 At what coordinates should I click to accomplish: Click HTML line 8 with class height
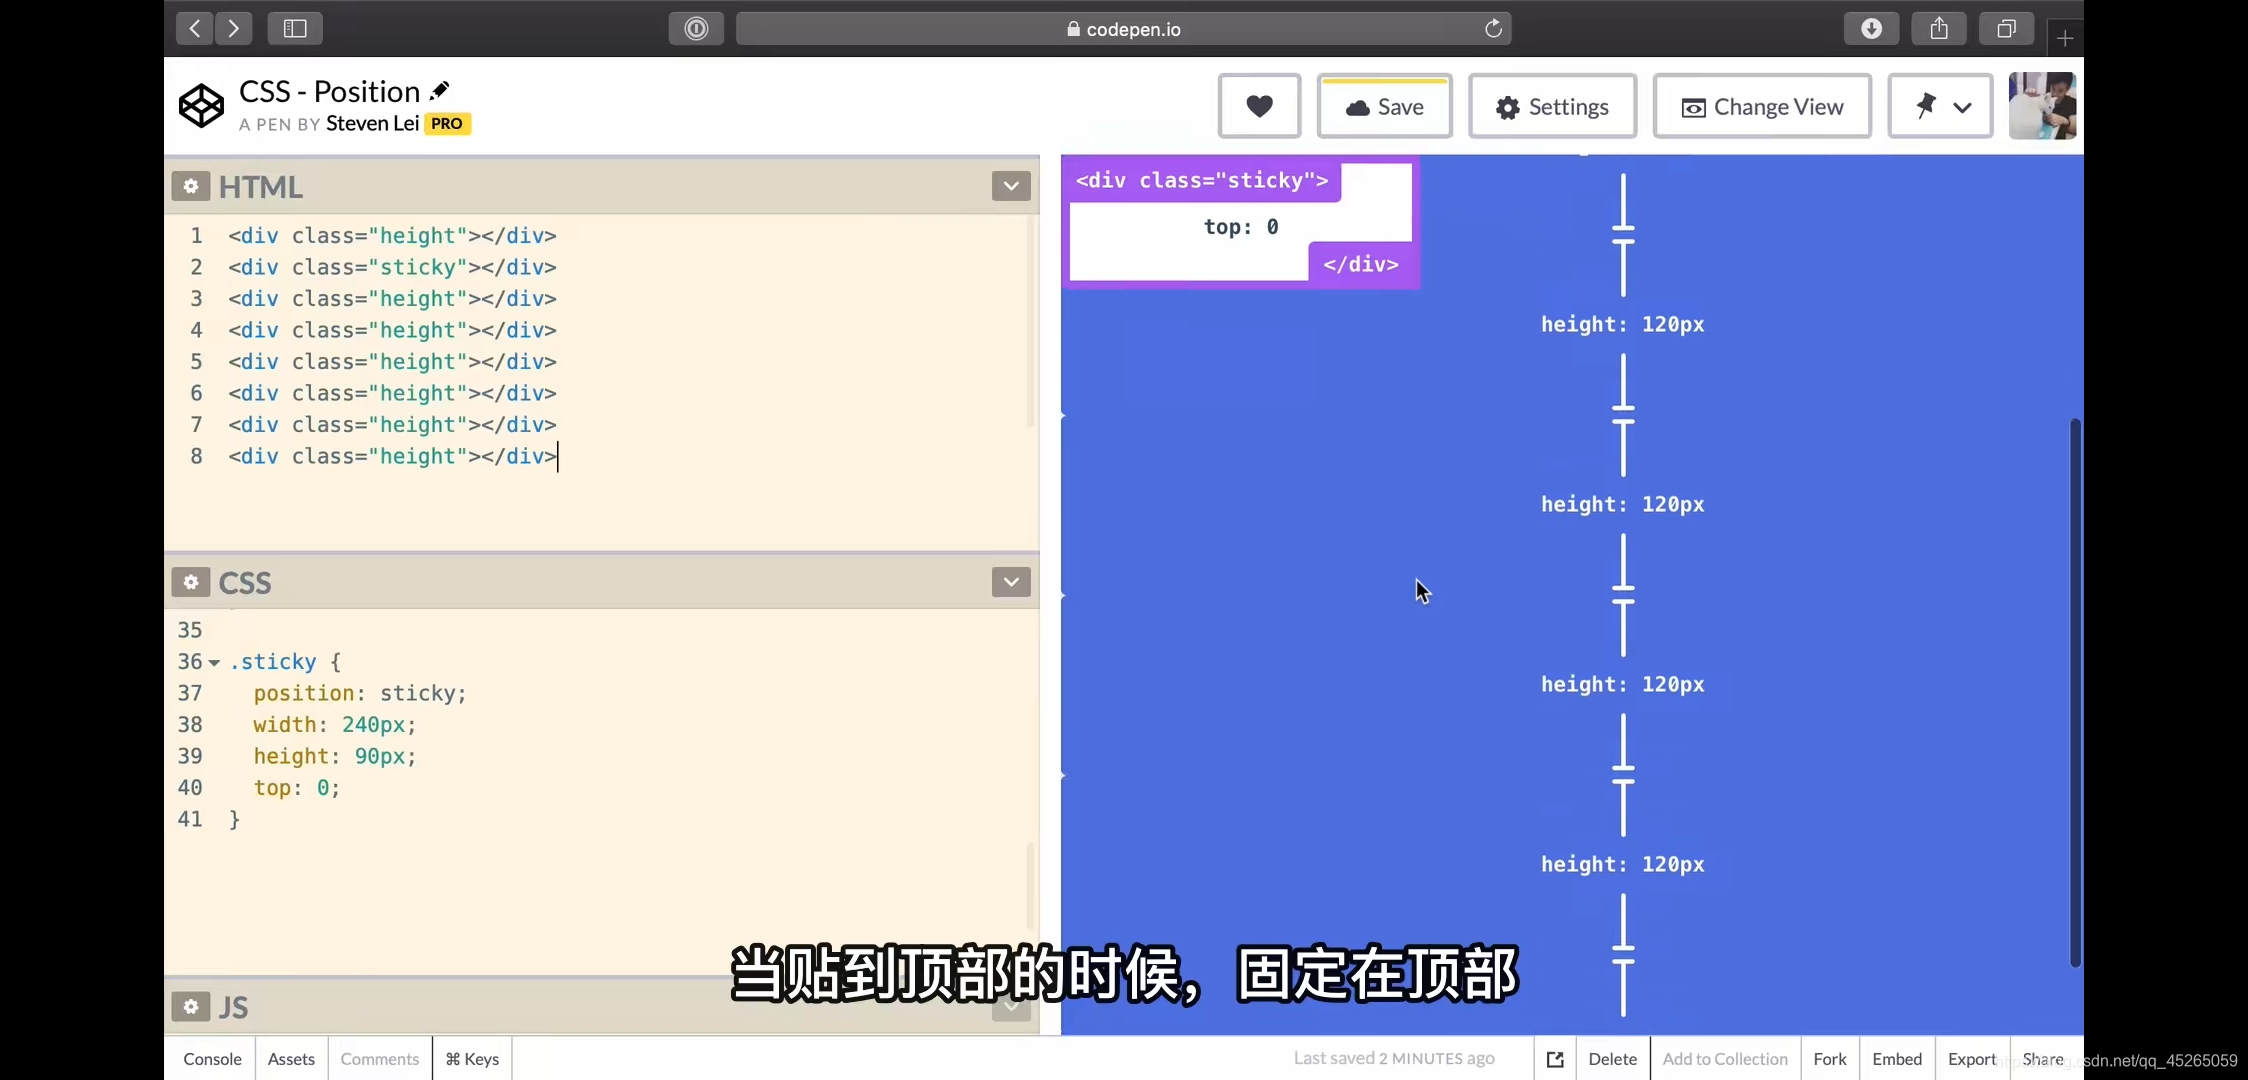point(392,456)
